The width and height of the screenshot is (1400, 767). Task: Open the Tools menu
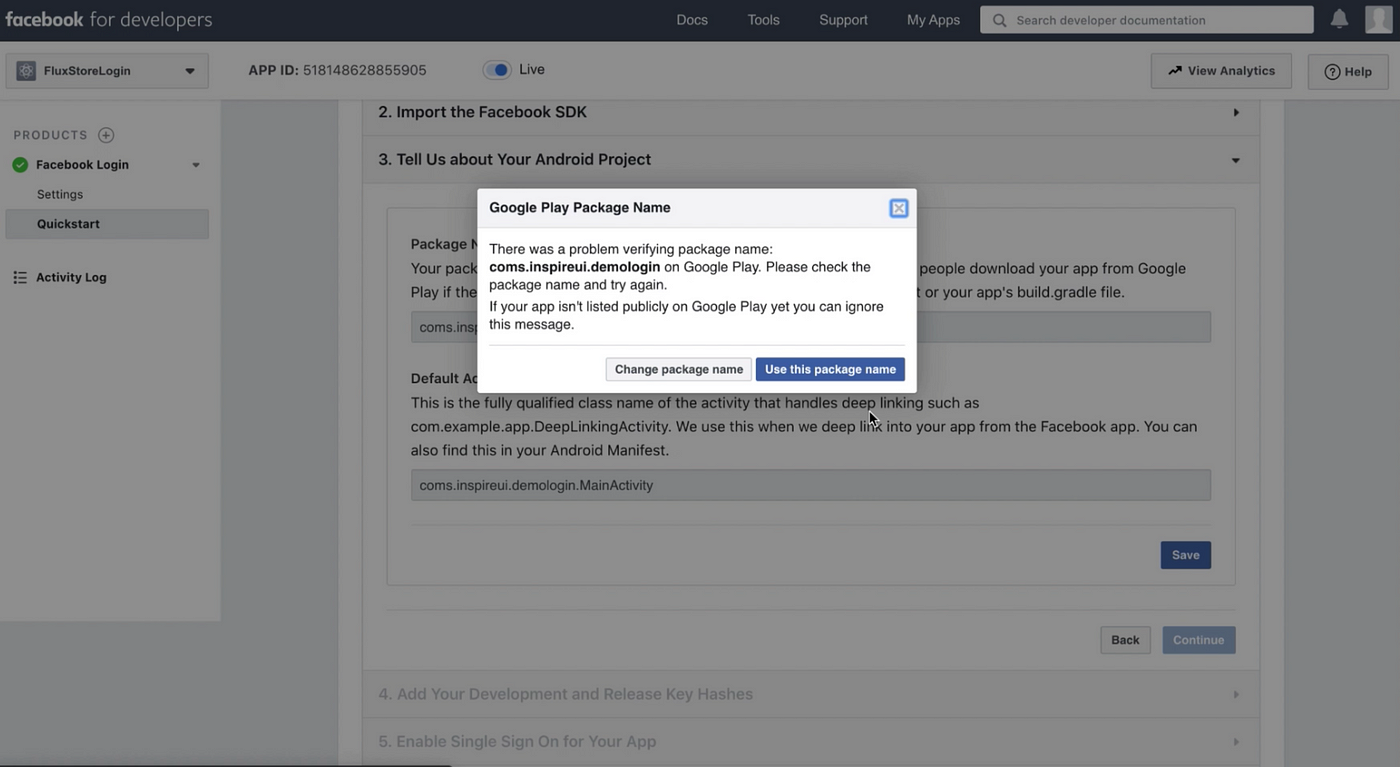763,20
